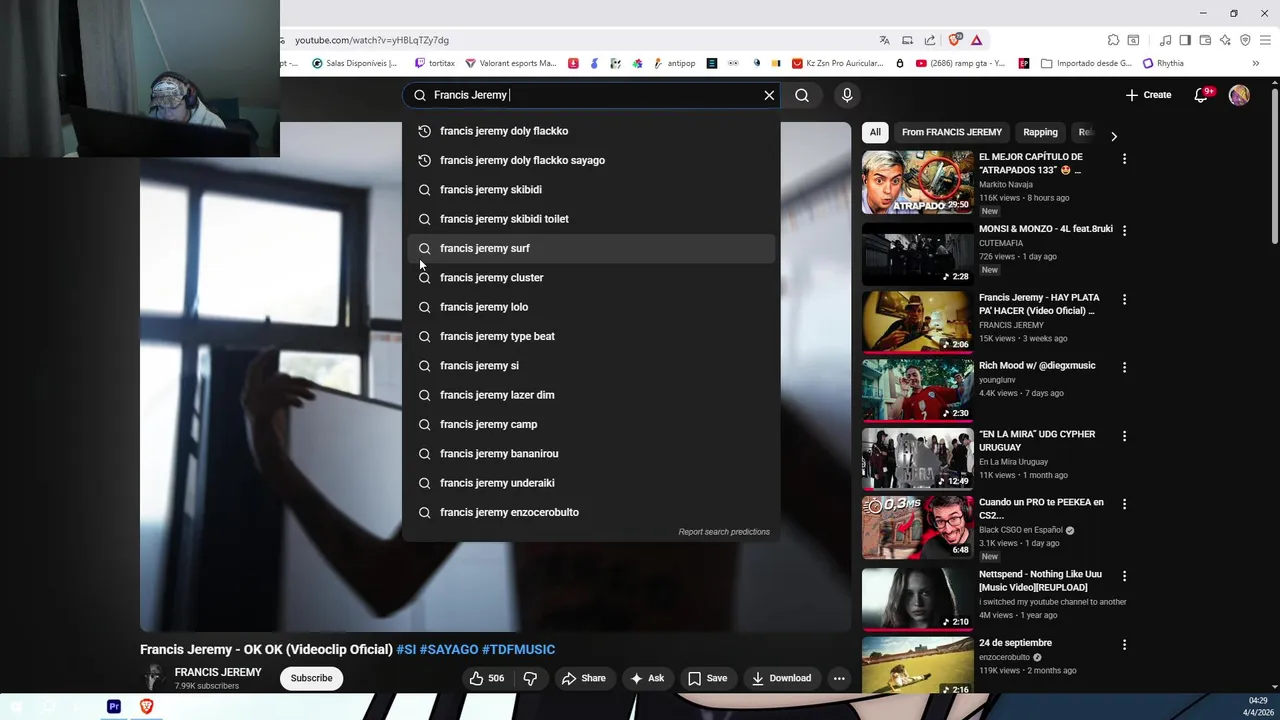Open video title Rich Mood w/ @diegxmusic
The width and height of the screenshot is (1280, 720).
point(1037,366)
